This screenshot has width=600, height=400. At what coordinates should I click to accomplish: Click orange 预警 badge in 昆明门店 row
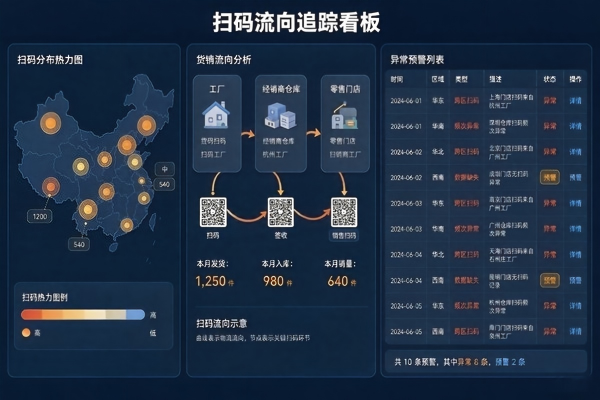pos(550,280)
